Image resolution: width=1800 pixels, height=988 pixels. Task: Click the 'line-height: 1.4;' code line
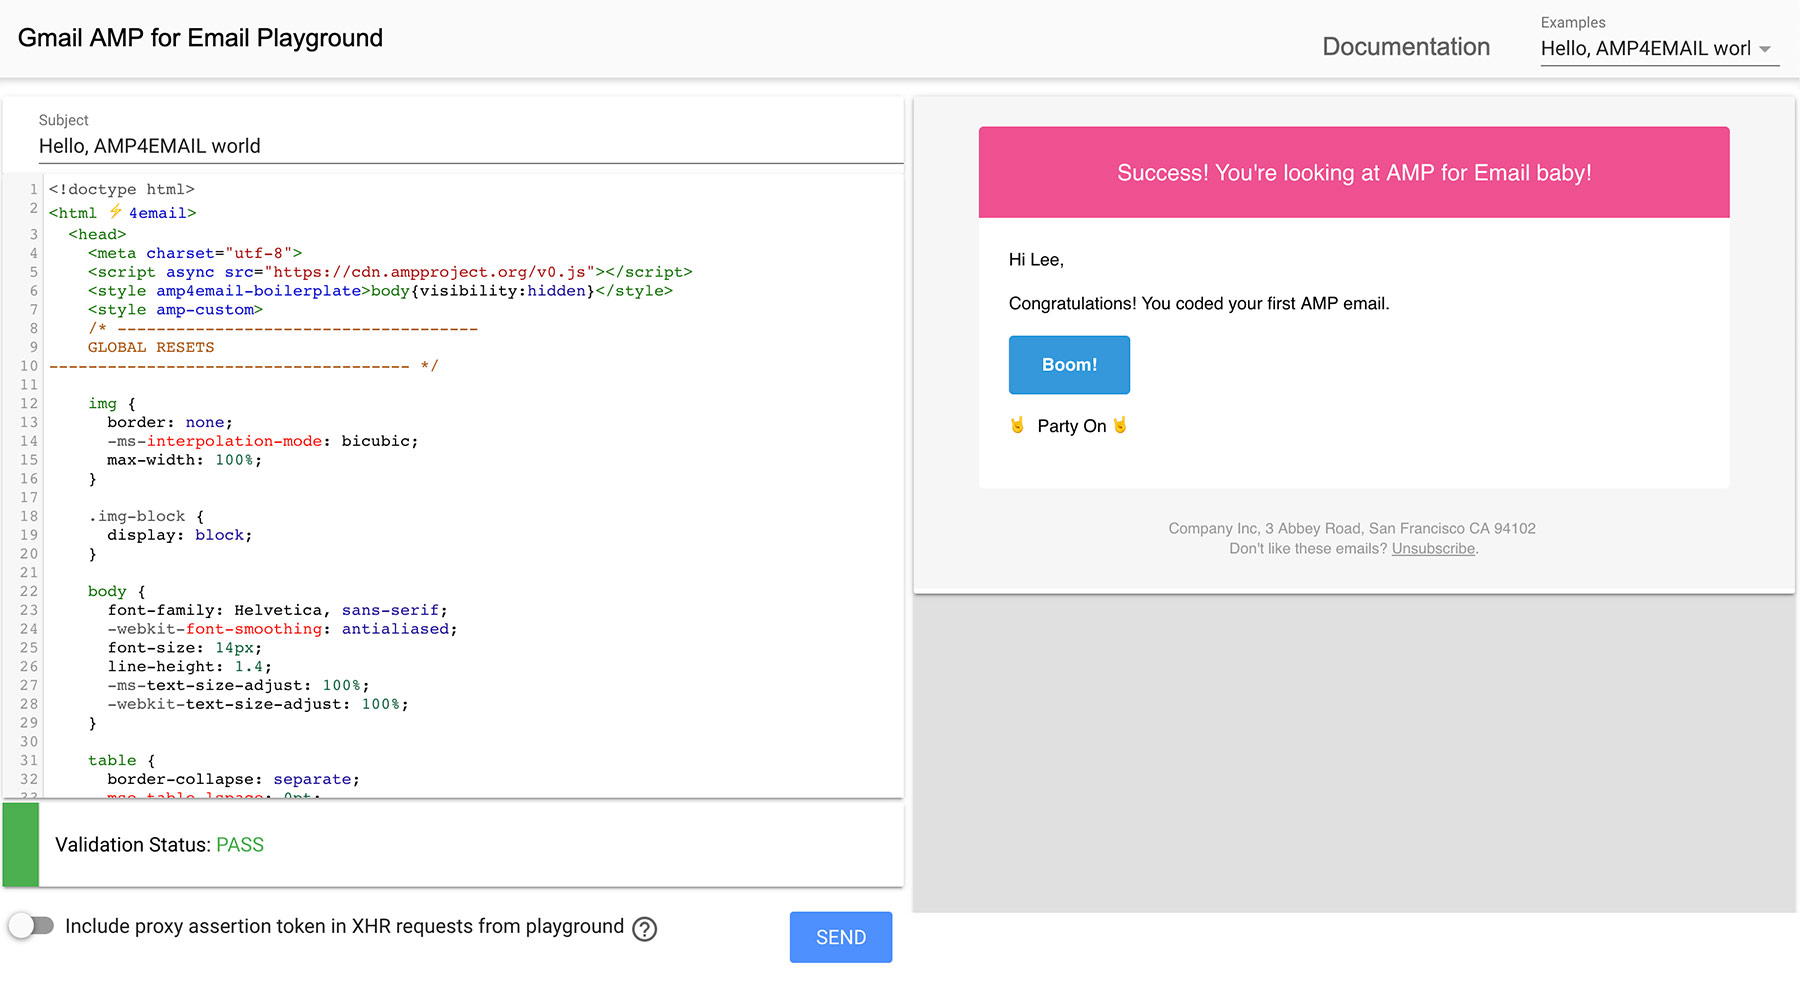[190, 667]
